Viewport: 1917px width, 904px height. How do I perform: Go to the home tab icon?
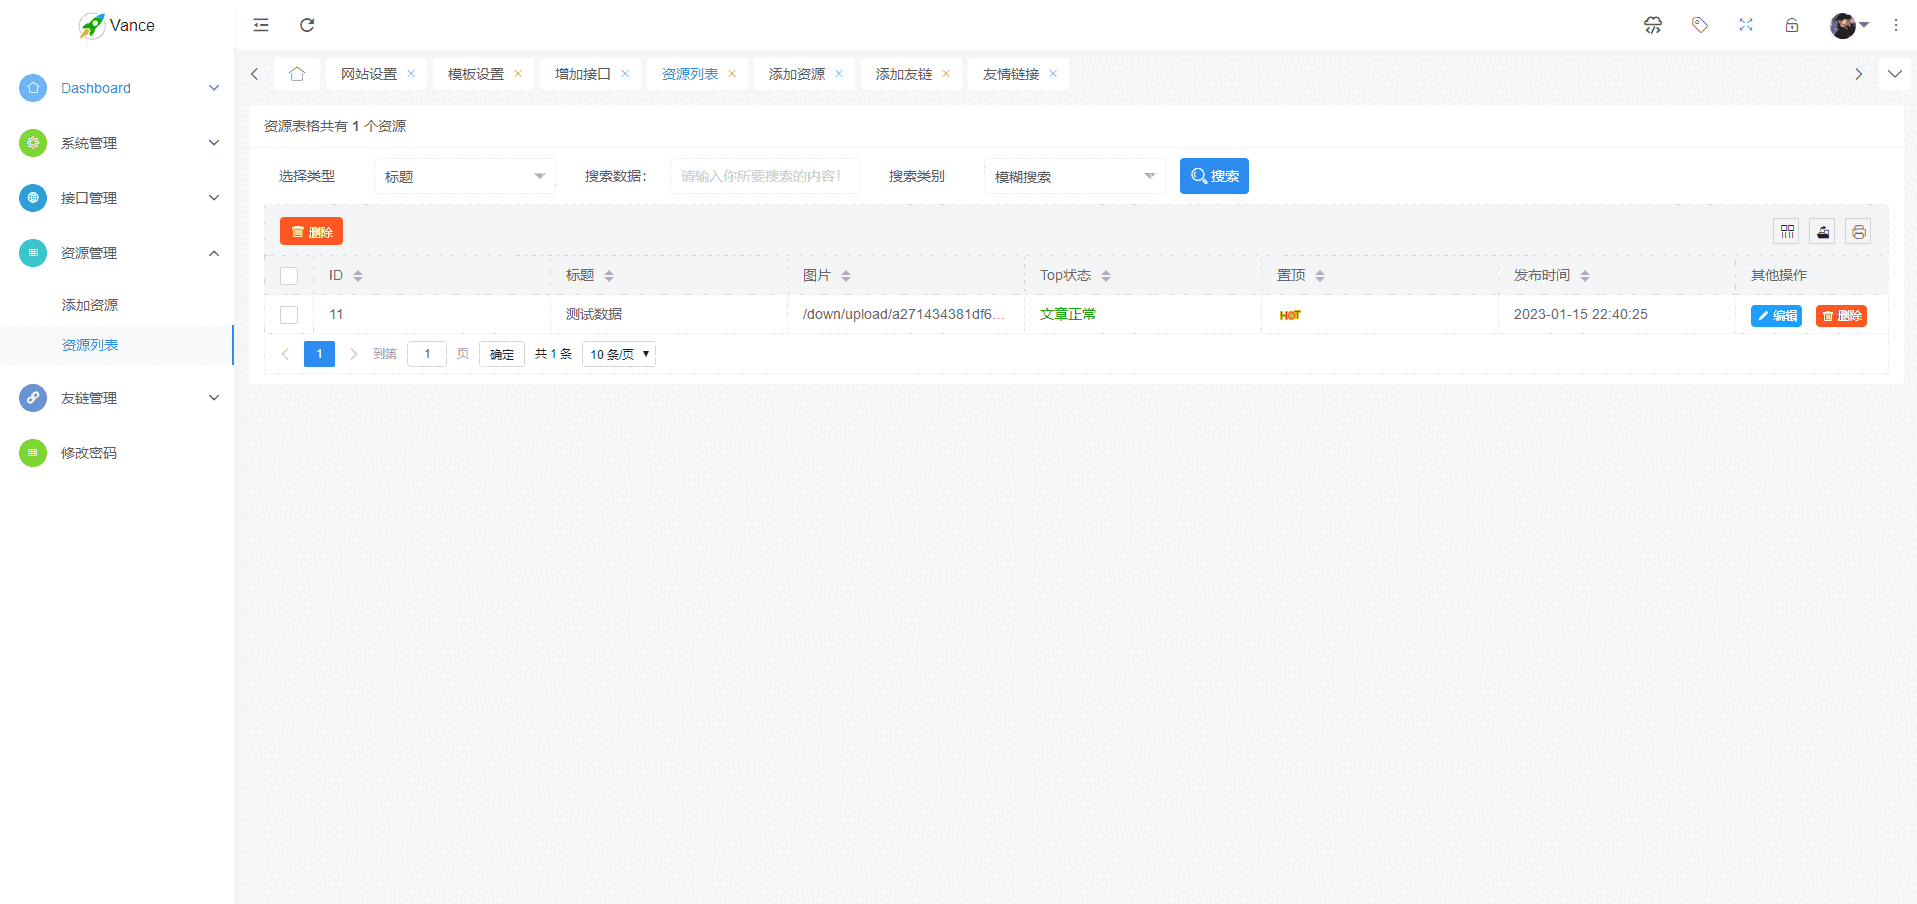point(297,74)
